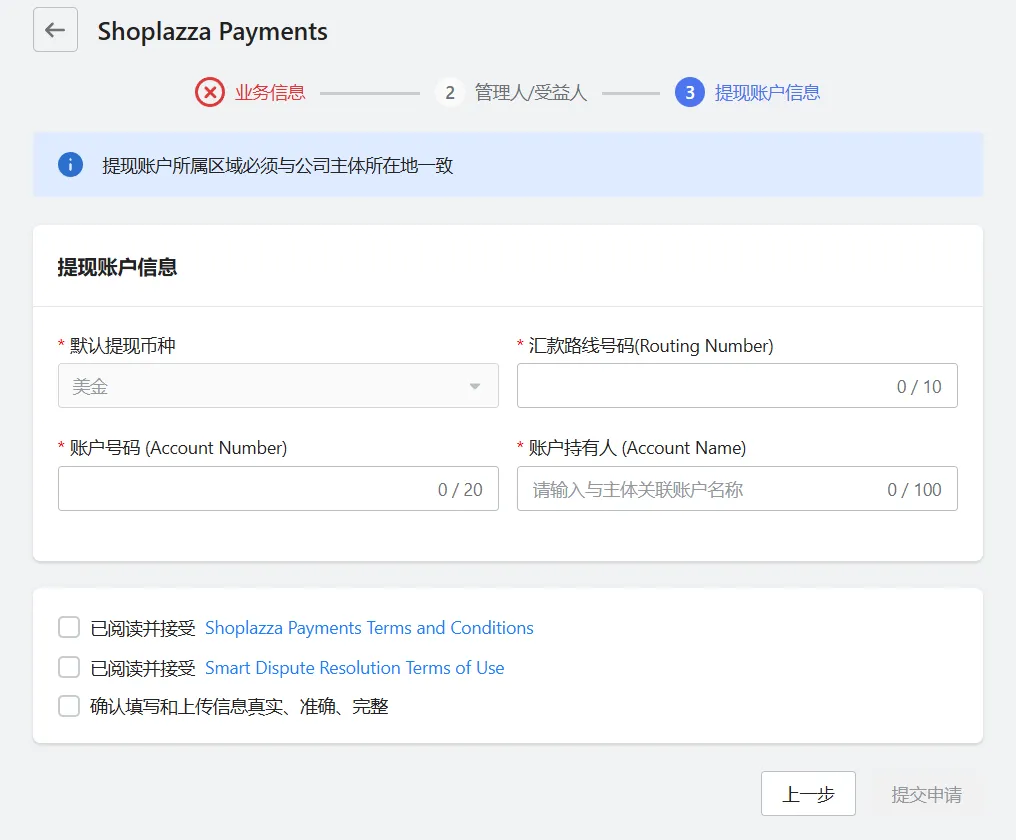1016x840 pixels.
Task: Go to the 业务信息 step
Action: [270, 93]
